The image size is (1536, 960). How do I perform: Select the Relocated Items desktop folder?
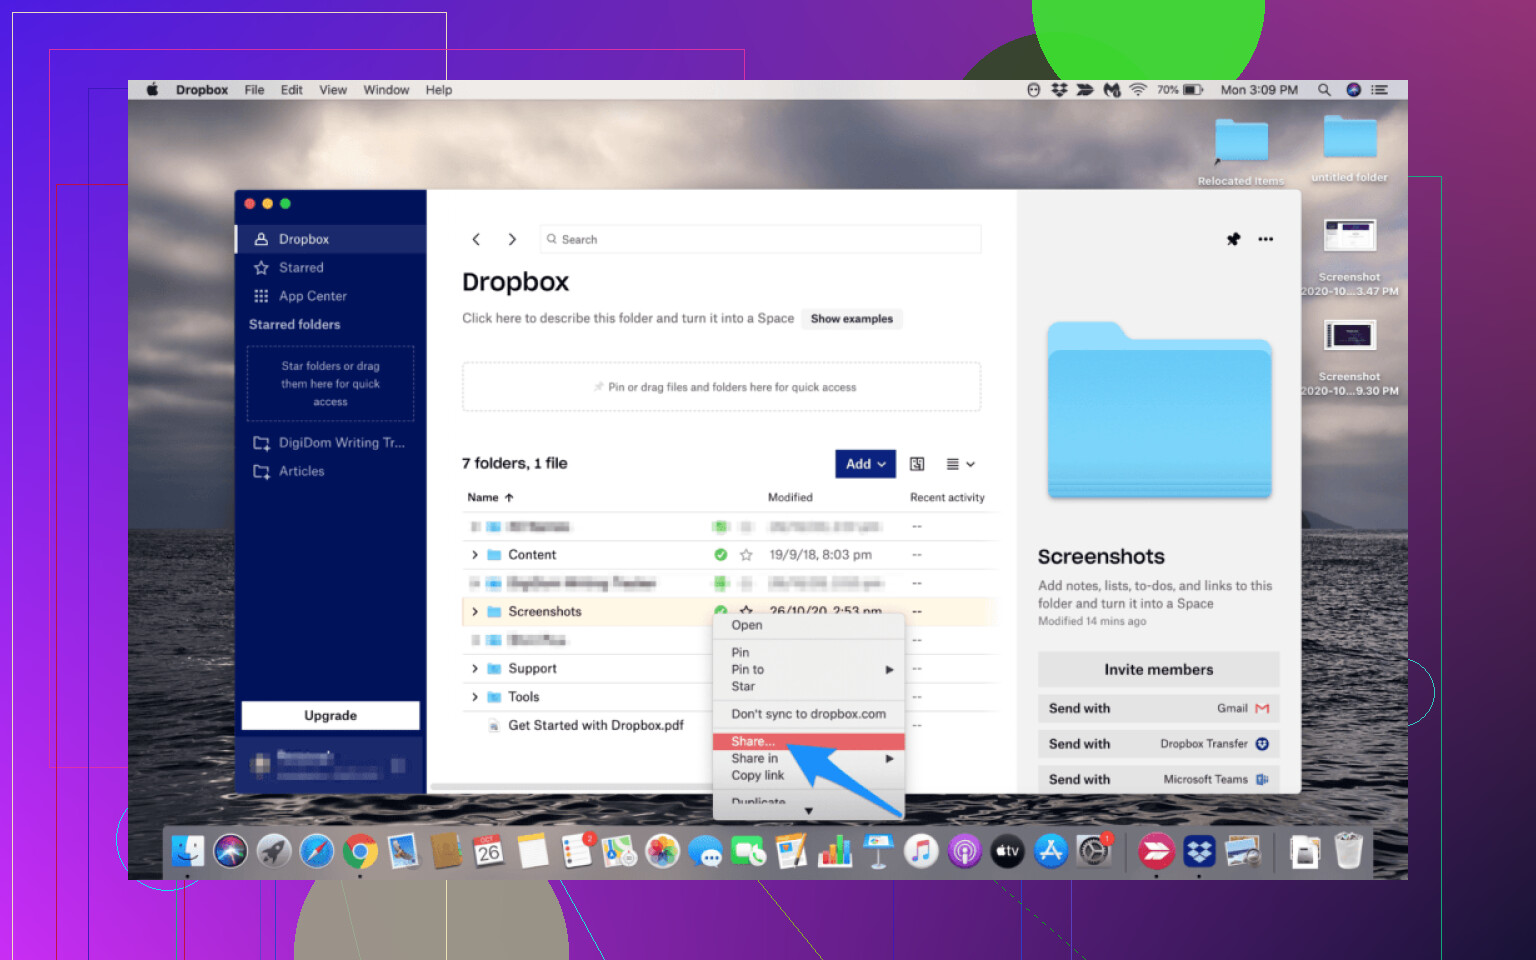[x=1241, y=152]
